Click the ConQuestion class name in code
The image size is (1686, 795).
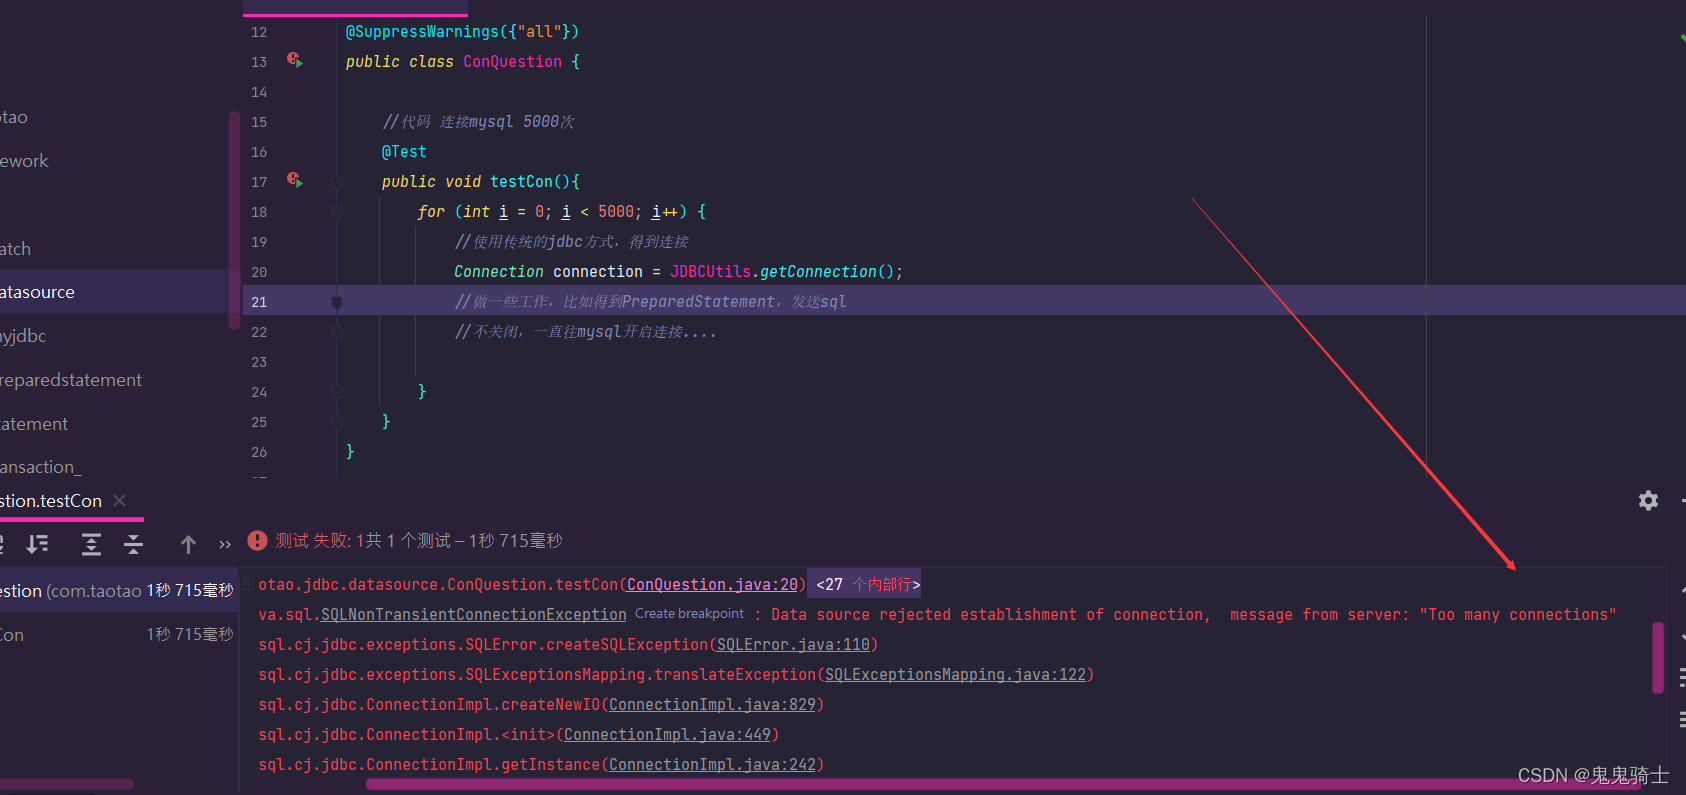512,62
